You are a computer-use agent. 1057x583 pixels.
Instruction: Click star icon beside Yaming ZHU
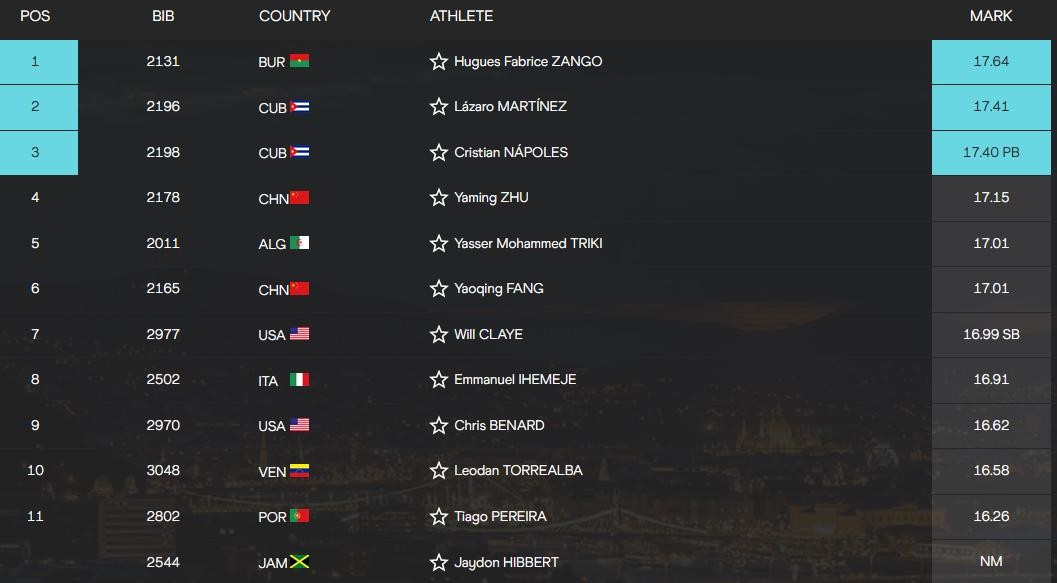point(438,198)
